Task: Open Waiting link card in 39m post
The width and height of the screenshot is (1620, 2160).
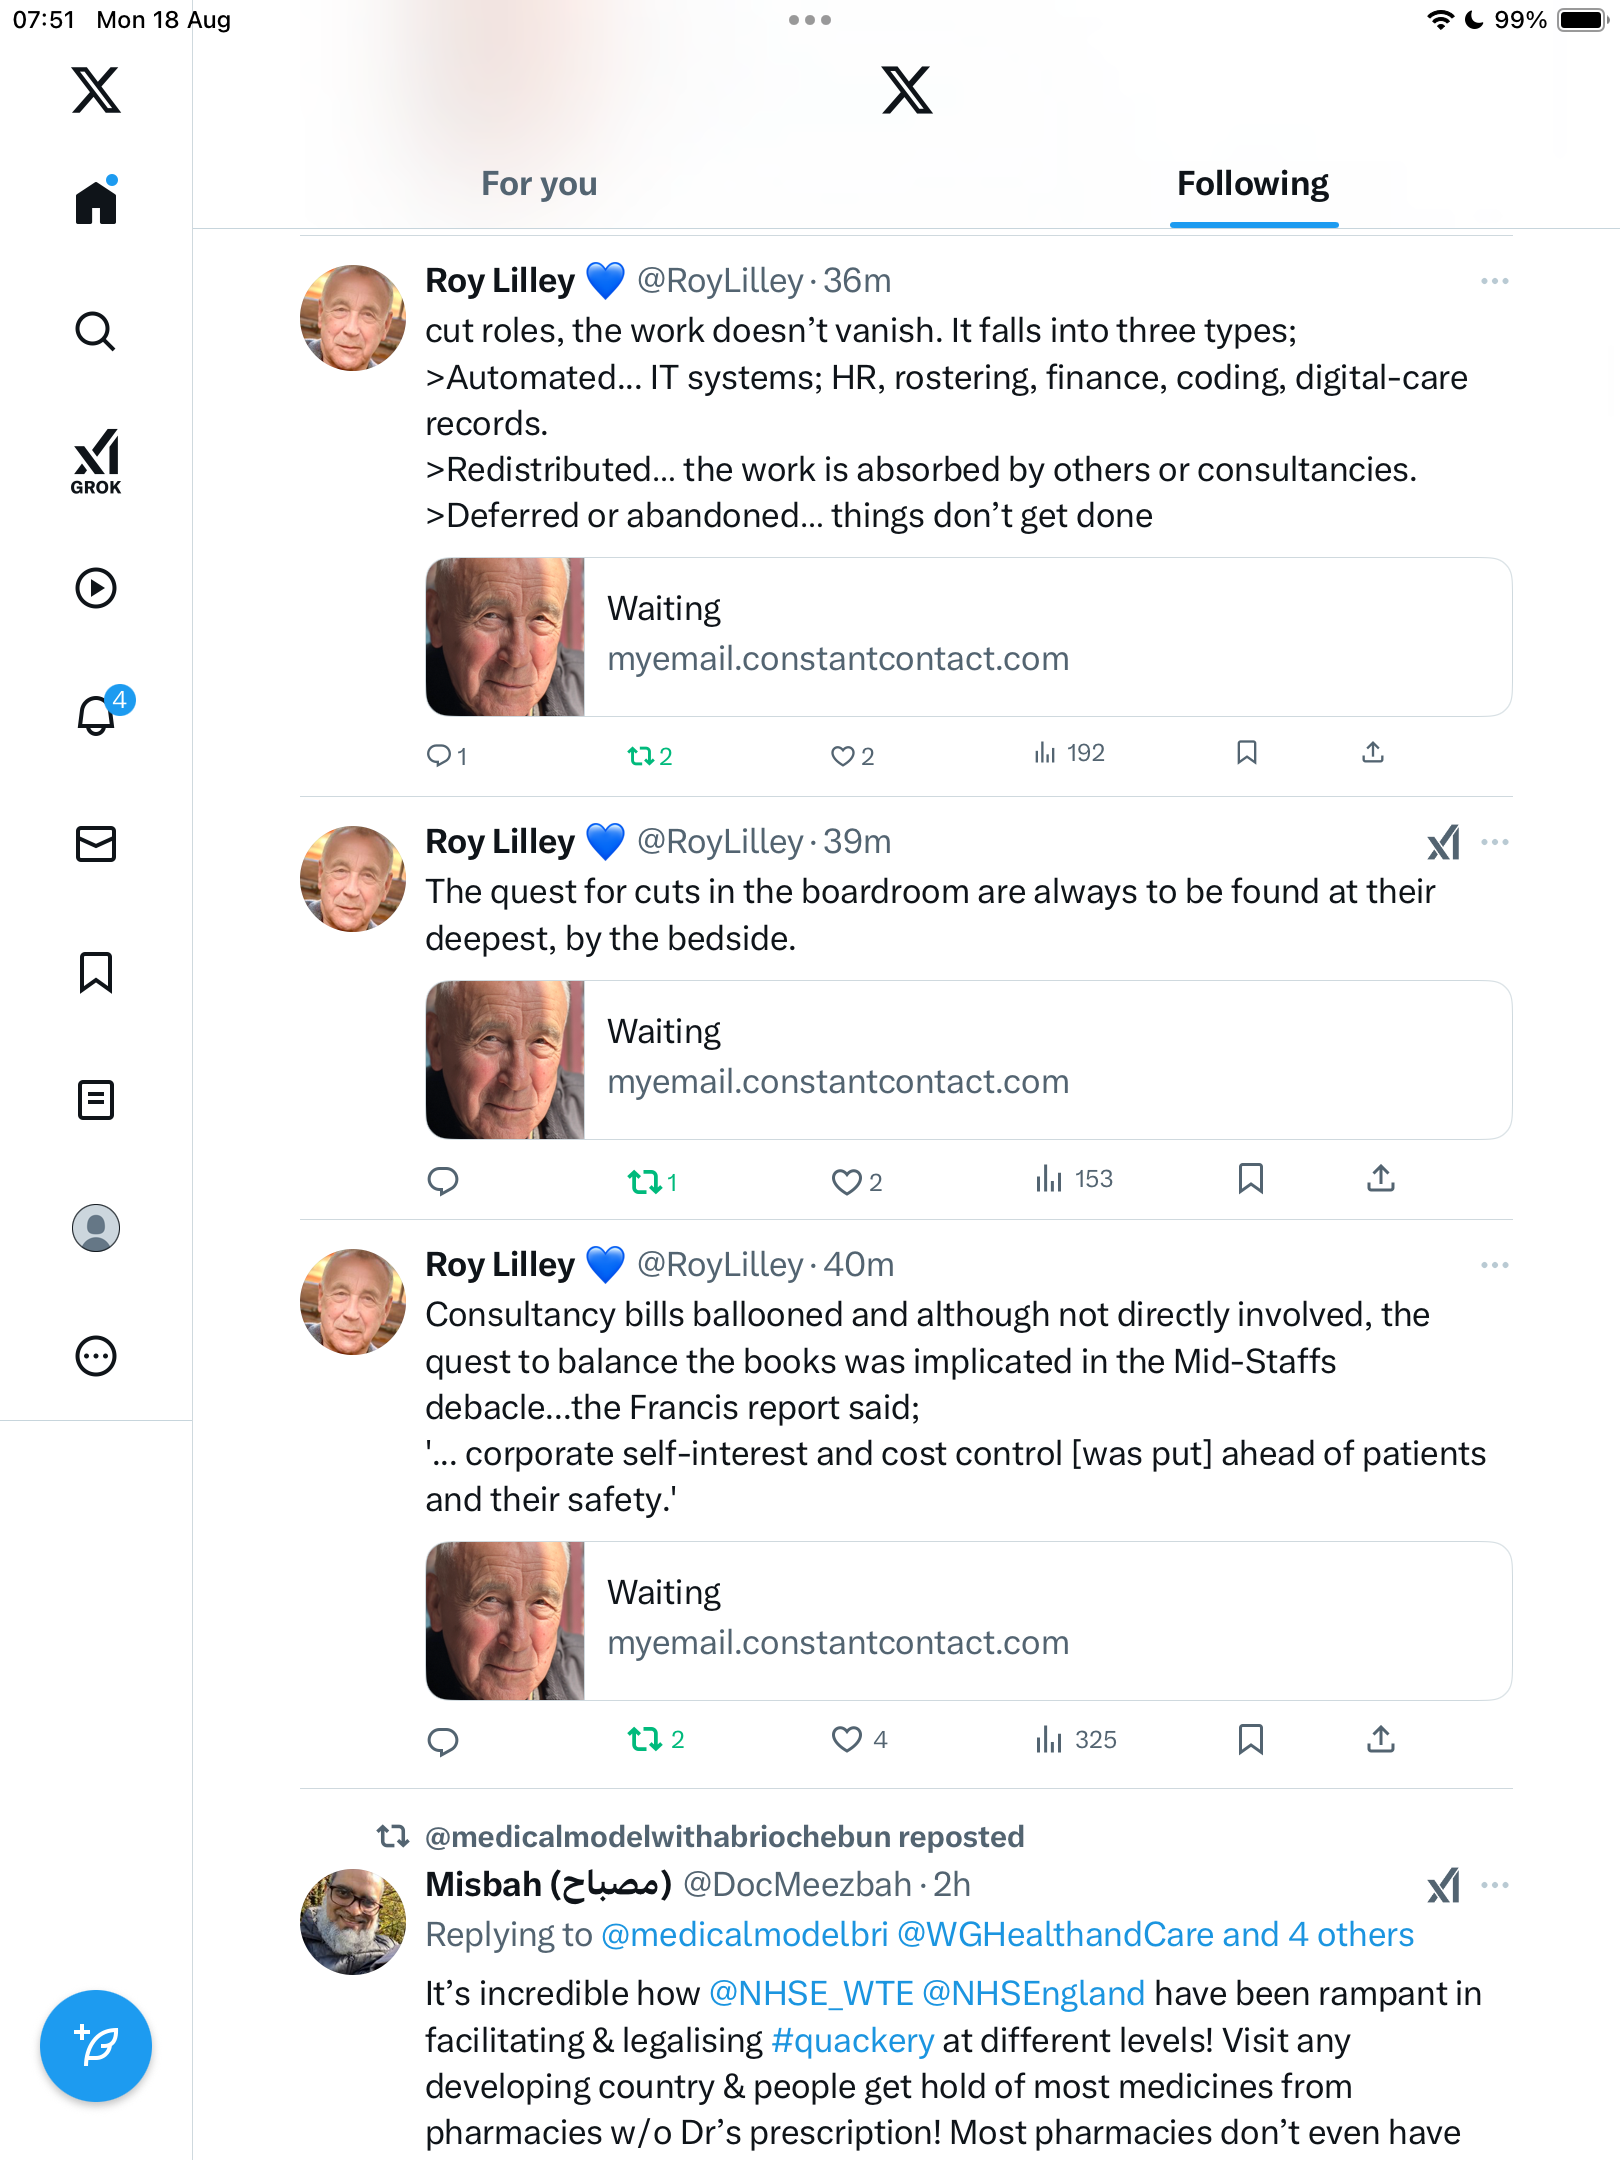Action: (x=968, y=1060)
